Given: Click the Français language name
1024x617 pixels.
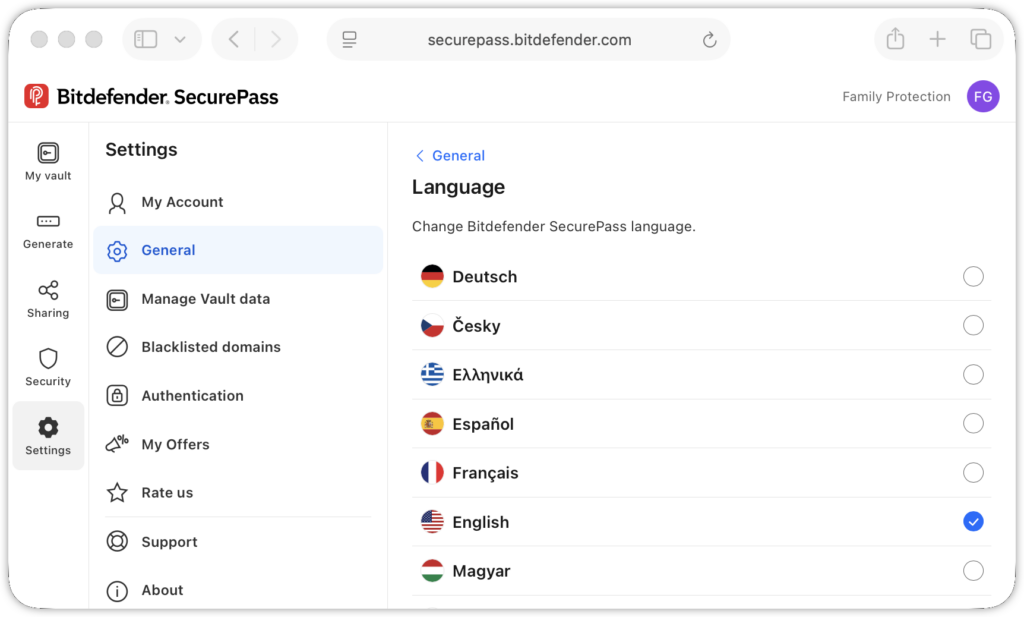Looking at the screenshot, I should coord(485,473).
